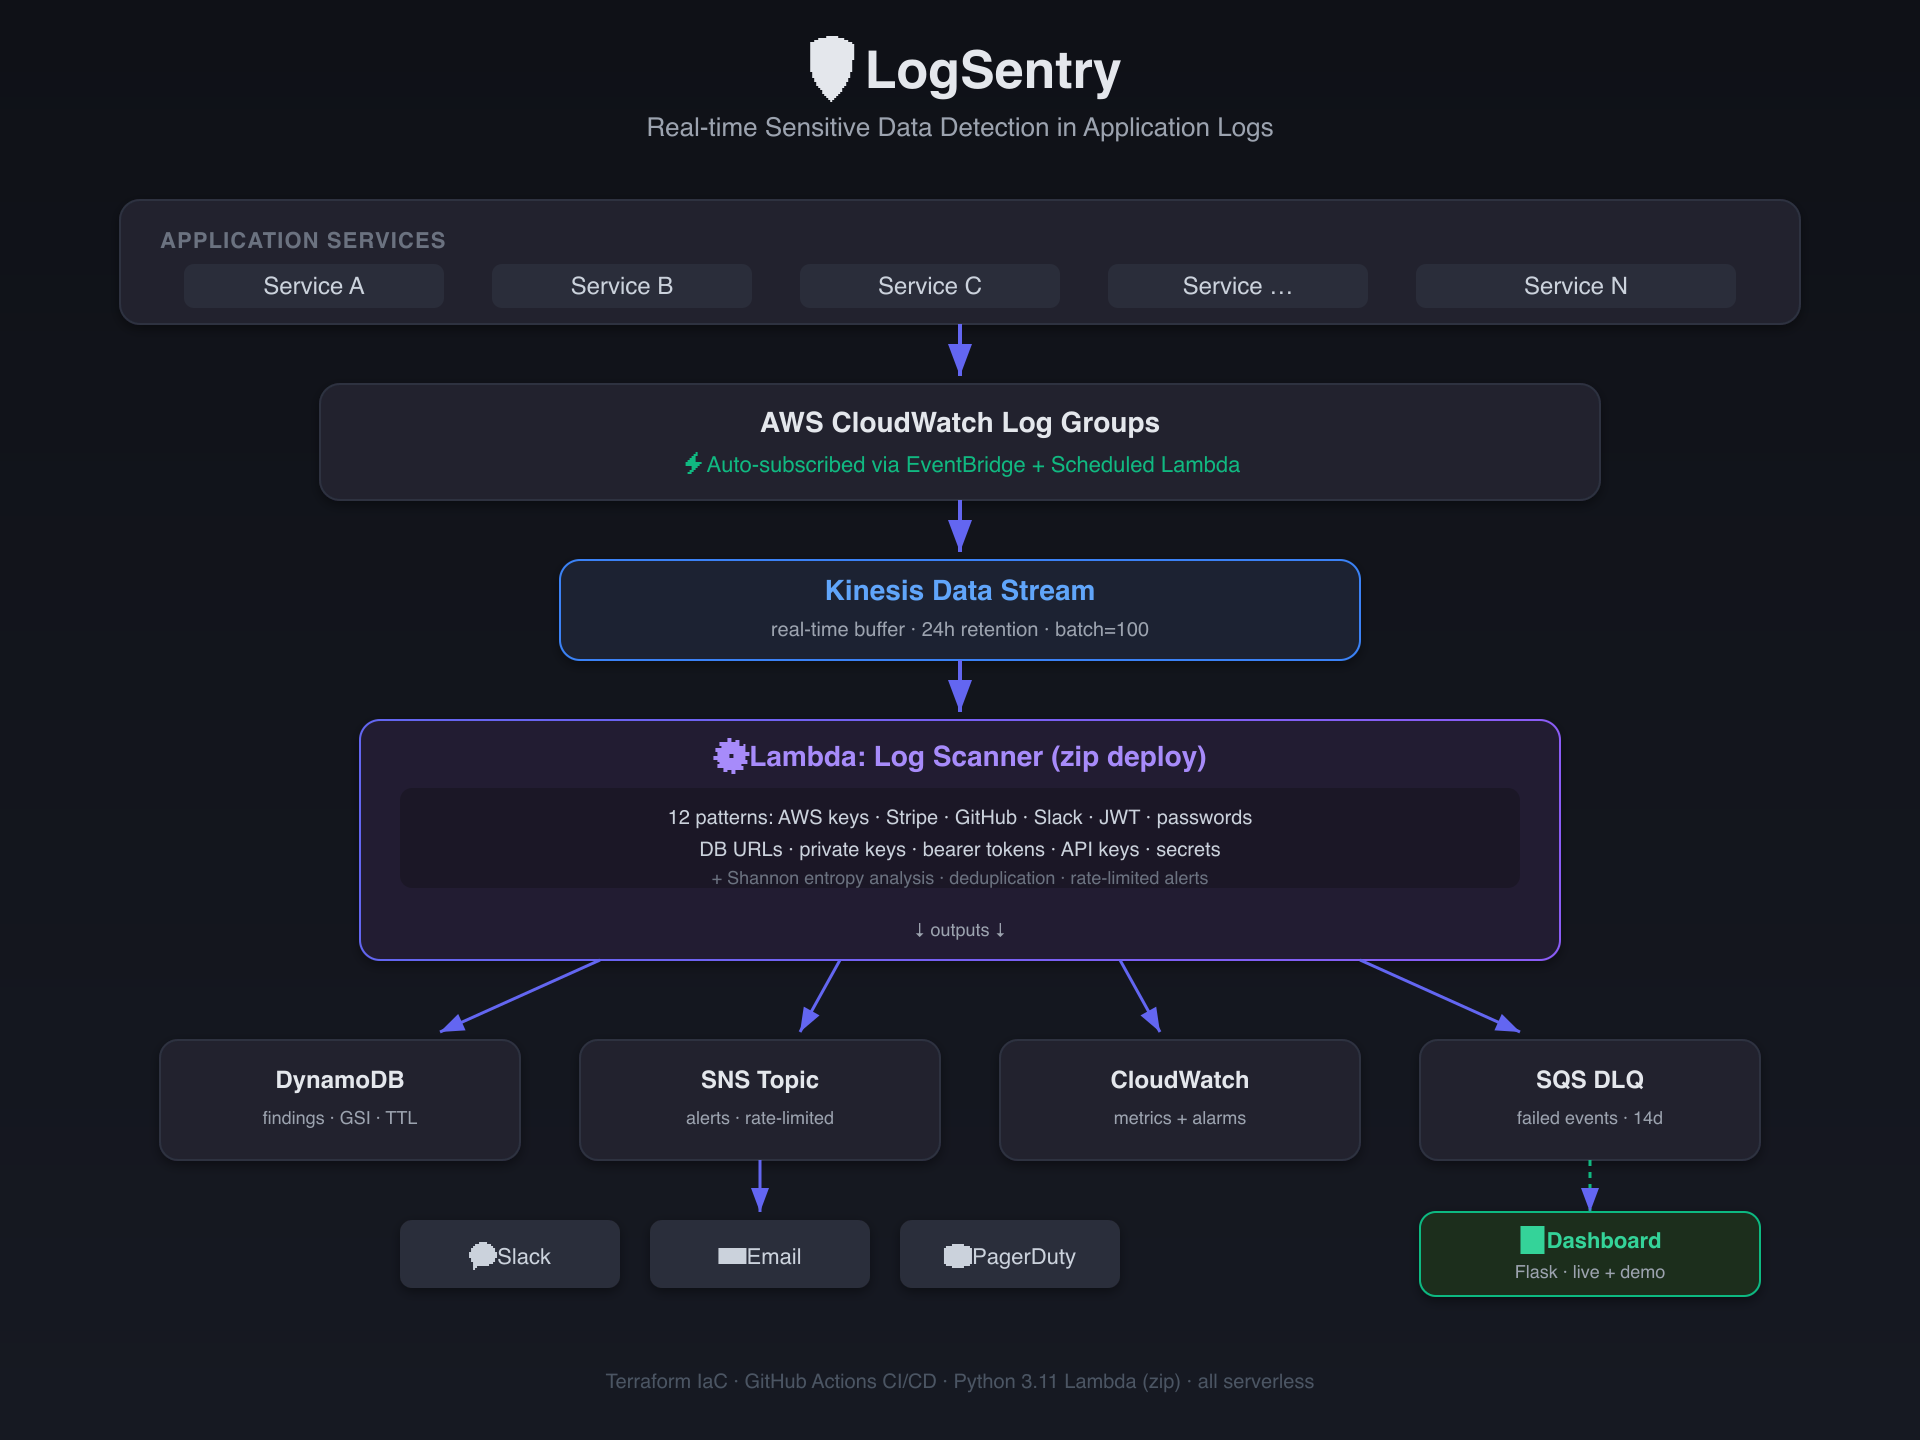Click the failed events · 14d text
Image resolution: width=1920 pixels, height=1440 pixels.
click(x=1590, y=1118)
